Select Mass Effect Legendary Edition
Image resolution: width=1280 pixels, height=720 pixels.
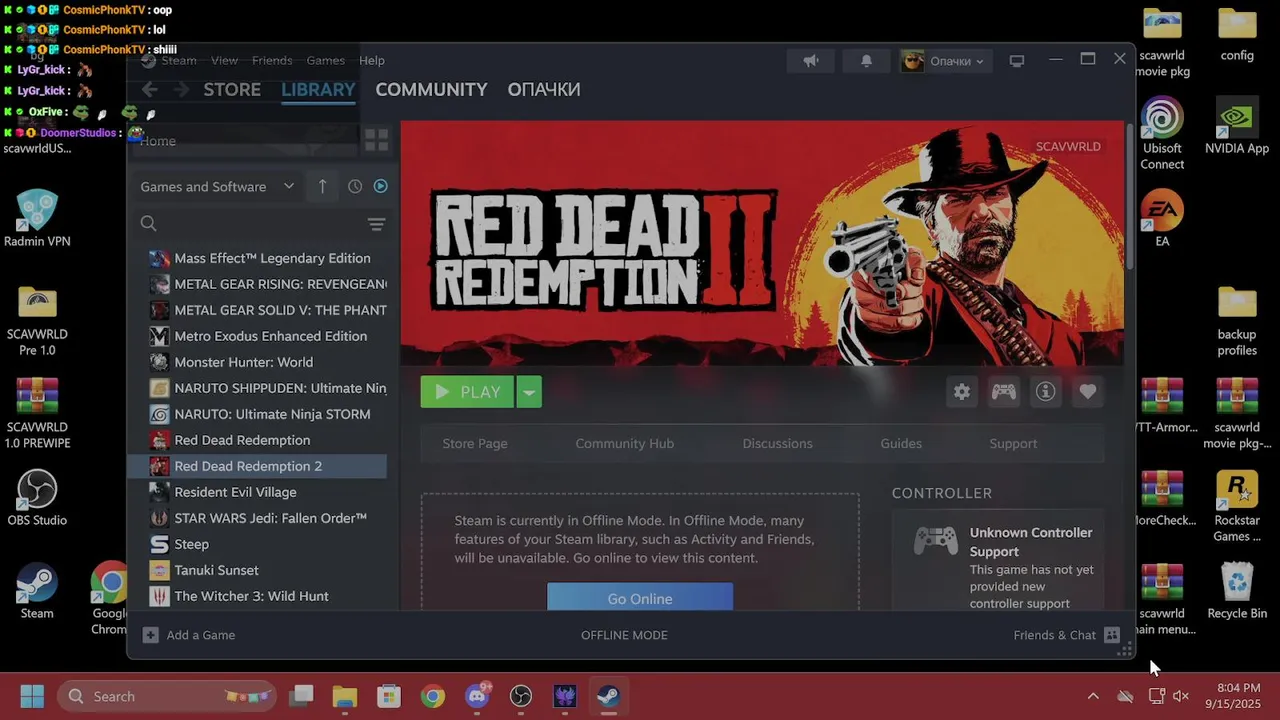(258, 258)
